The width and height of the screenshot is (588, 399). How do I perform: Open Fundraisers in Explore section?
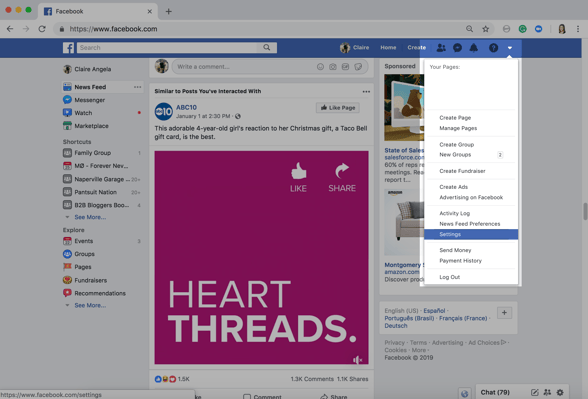click(x=90, y=280)
